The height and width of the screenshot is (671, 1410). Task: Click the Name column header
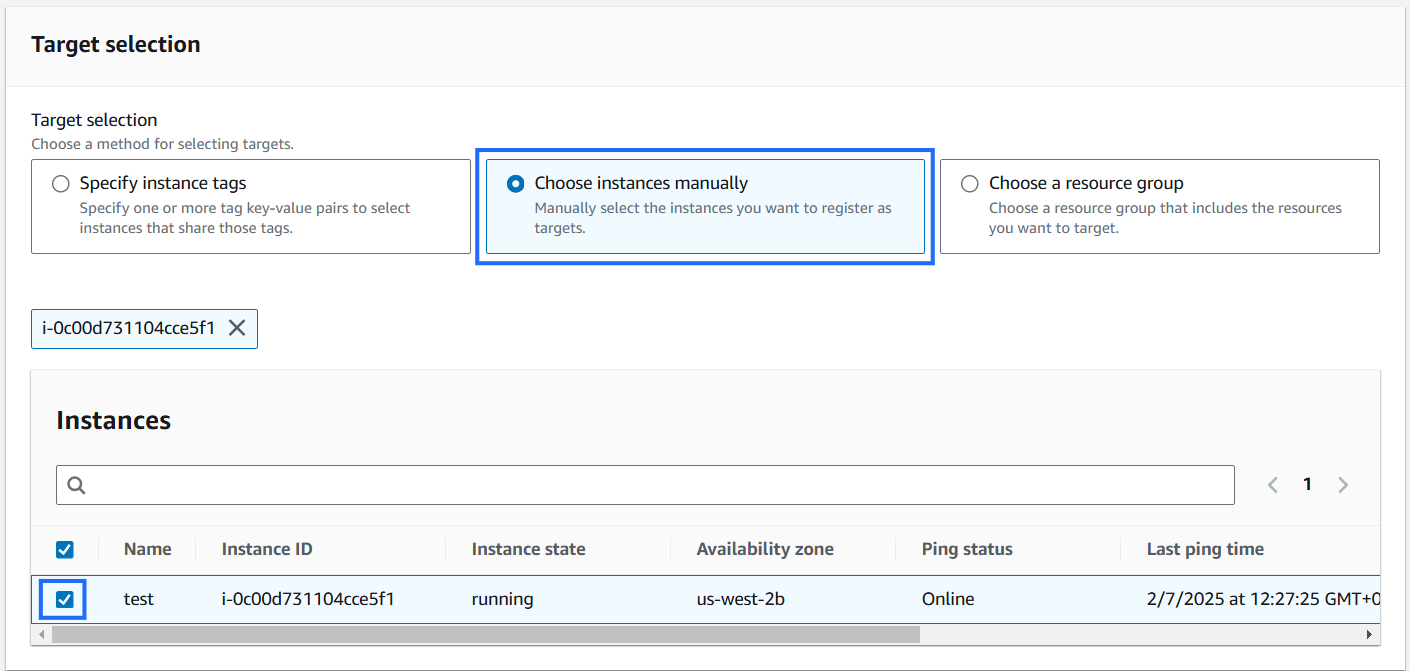coord(147,549)
